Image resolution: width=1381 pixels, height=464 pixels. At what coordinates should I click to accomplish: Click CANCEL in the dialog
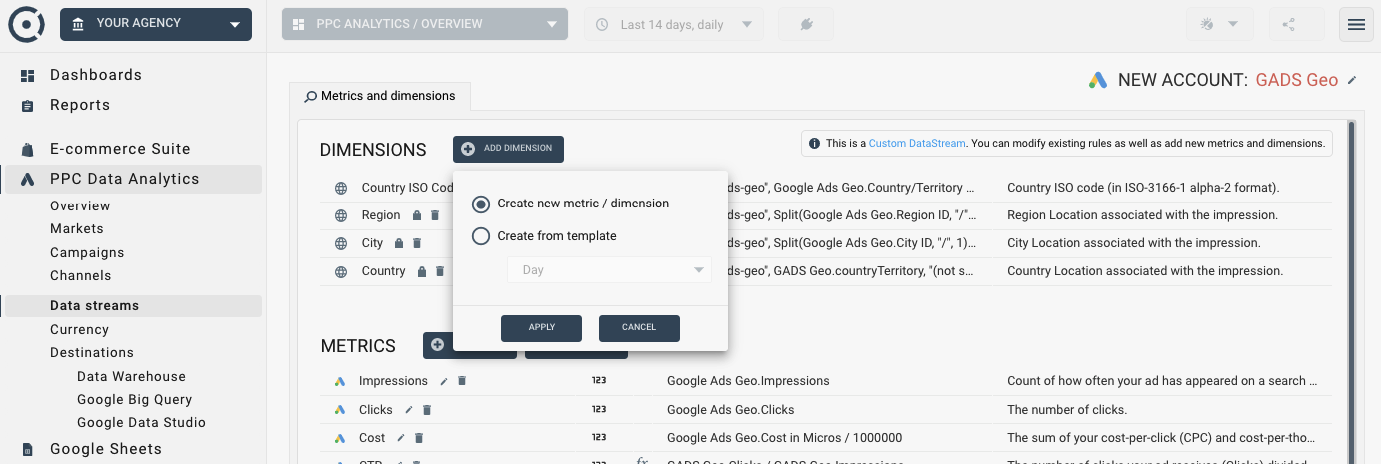point(639,327)
